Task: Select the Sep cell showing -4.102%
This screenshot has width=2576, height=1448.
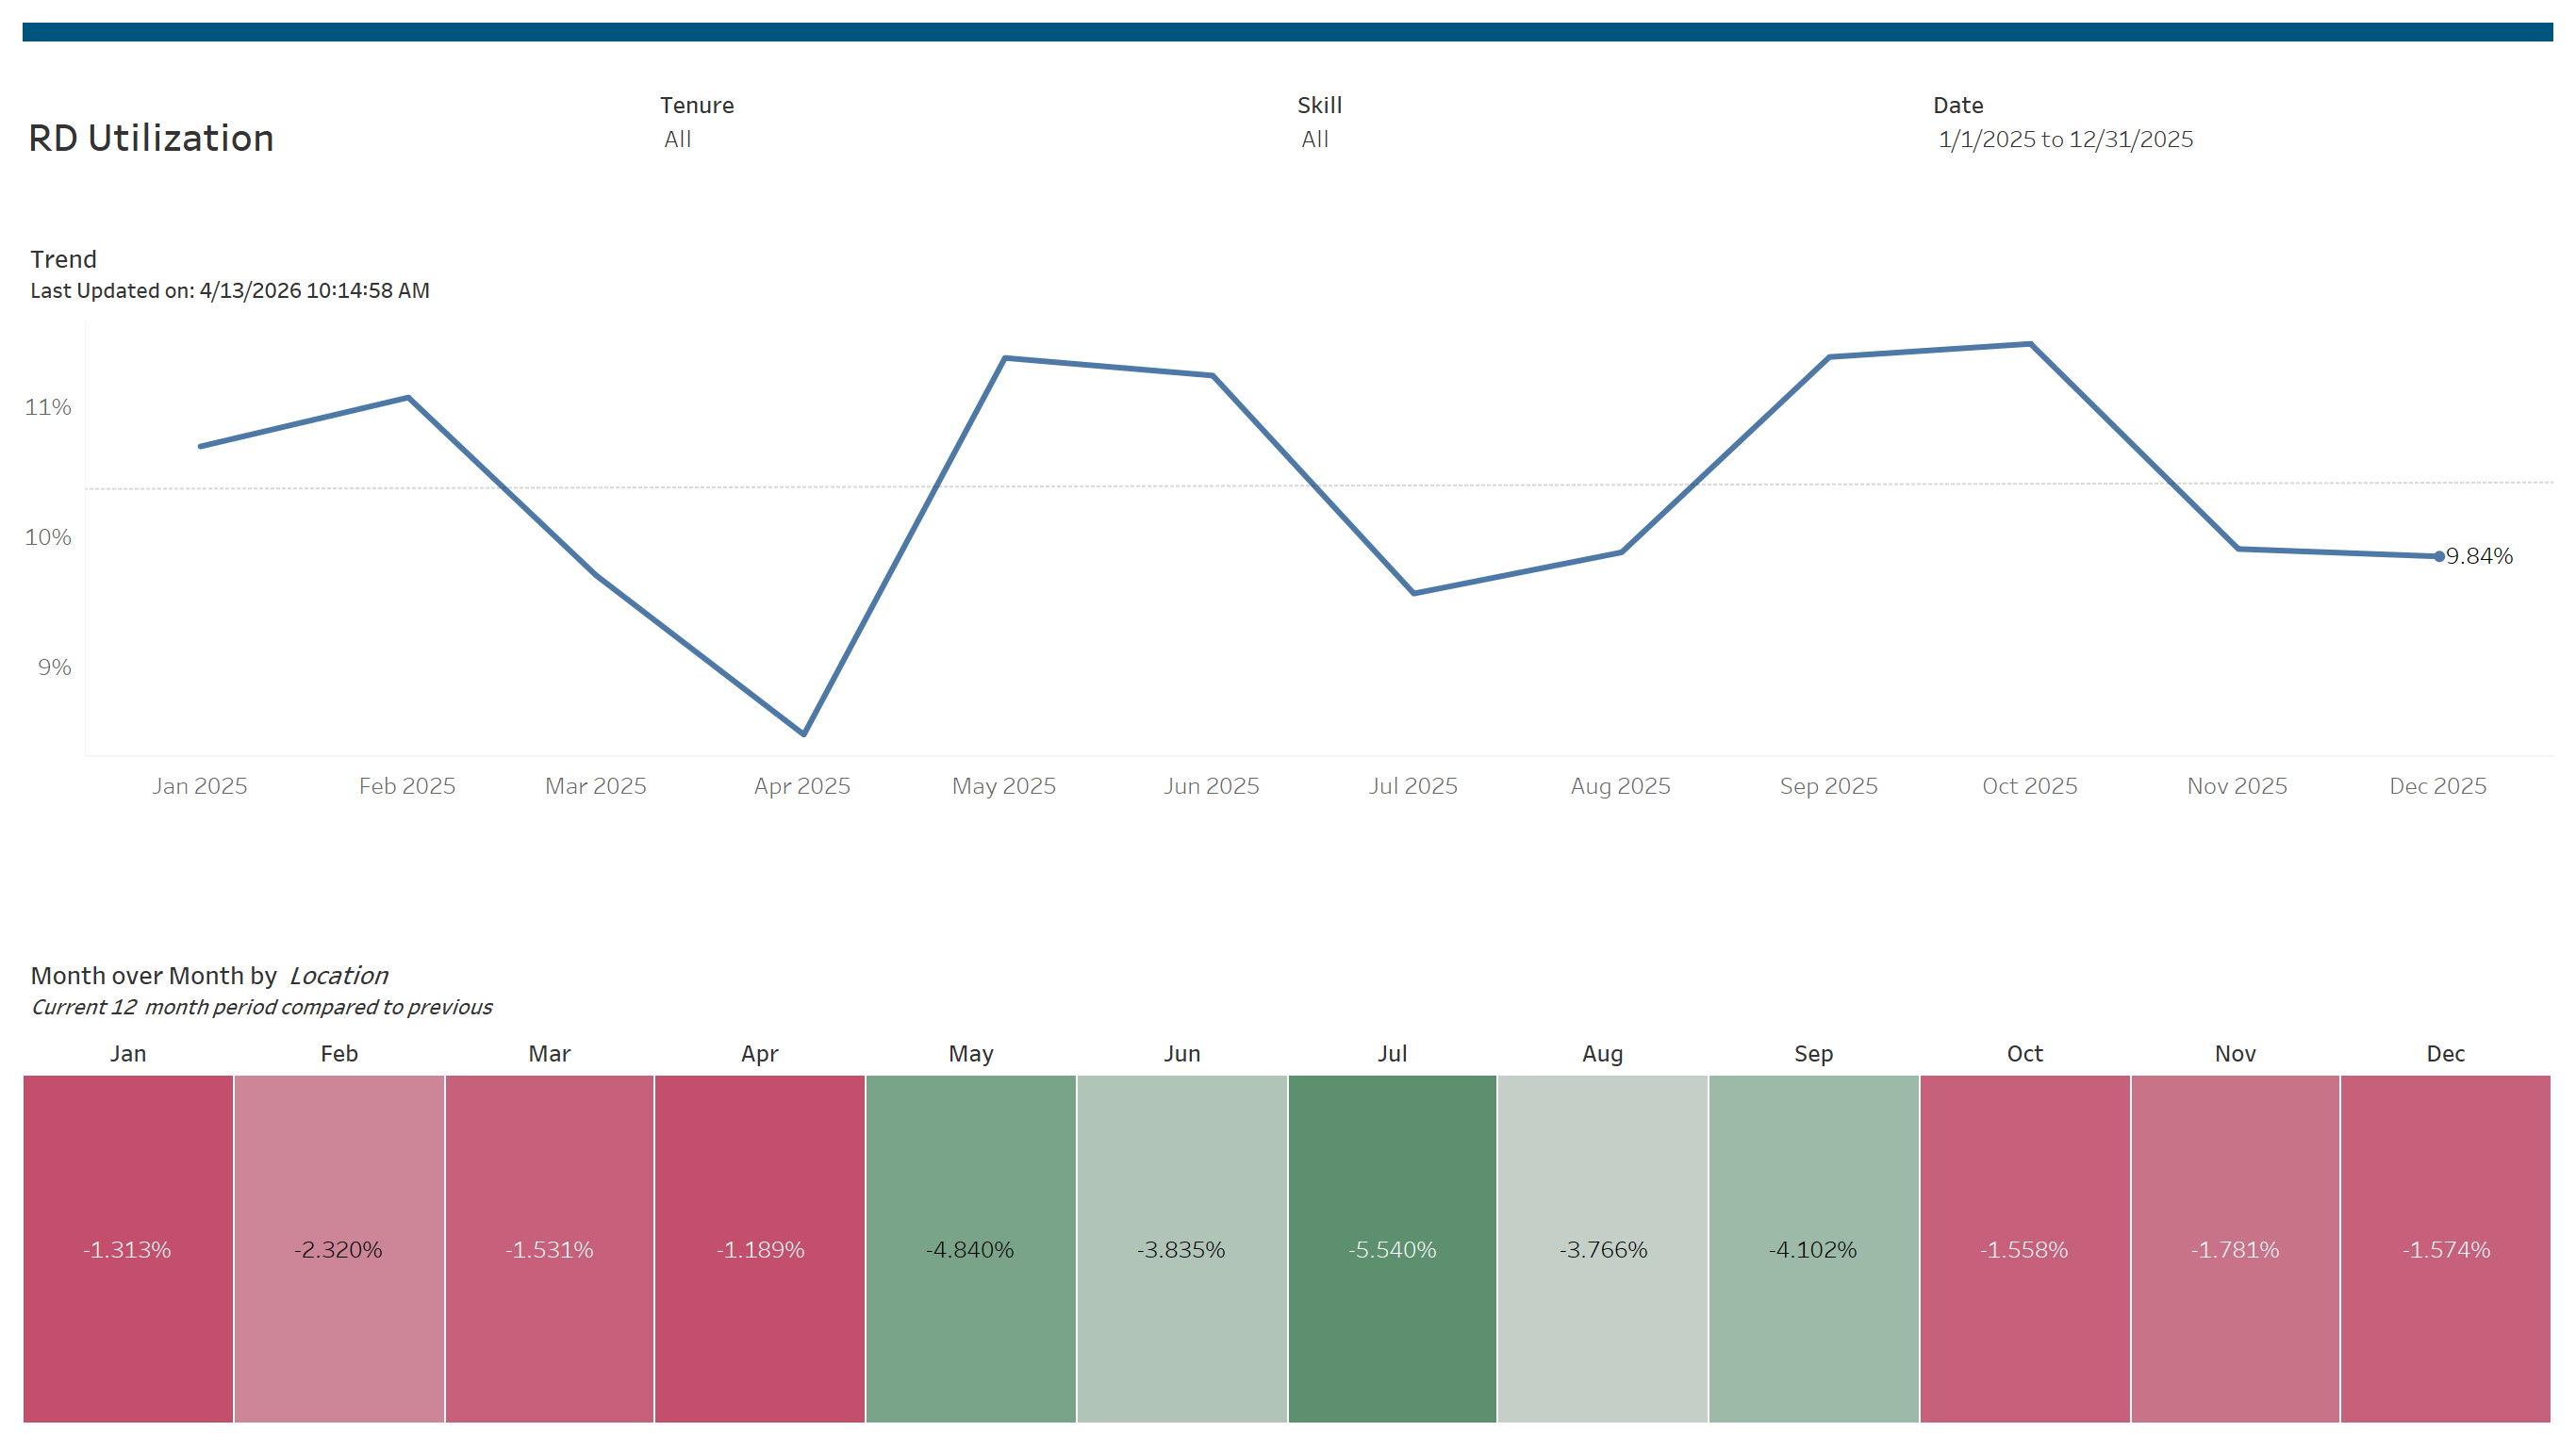Action: click(1813, 1248)
